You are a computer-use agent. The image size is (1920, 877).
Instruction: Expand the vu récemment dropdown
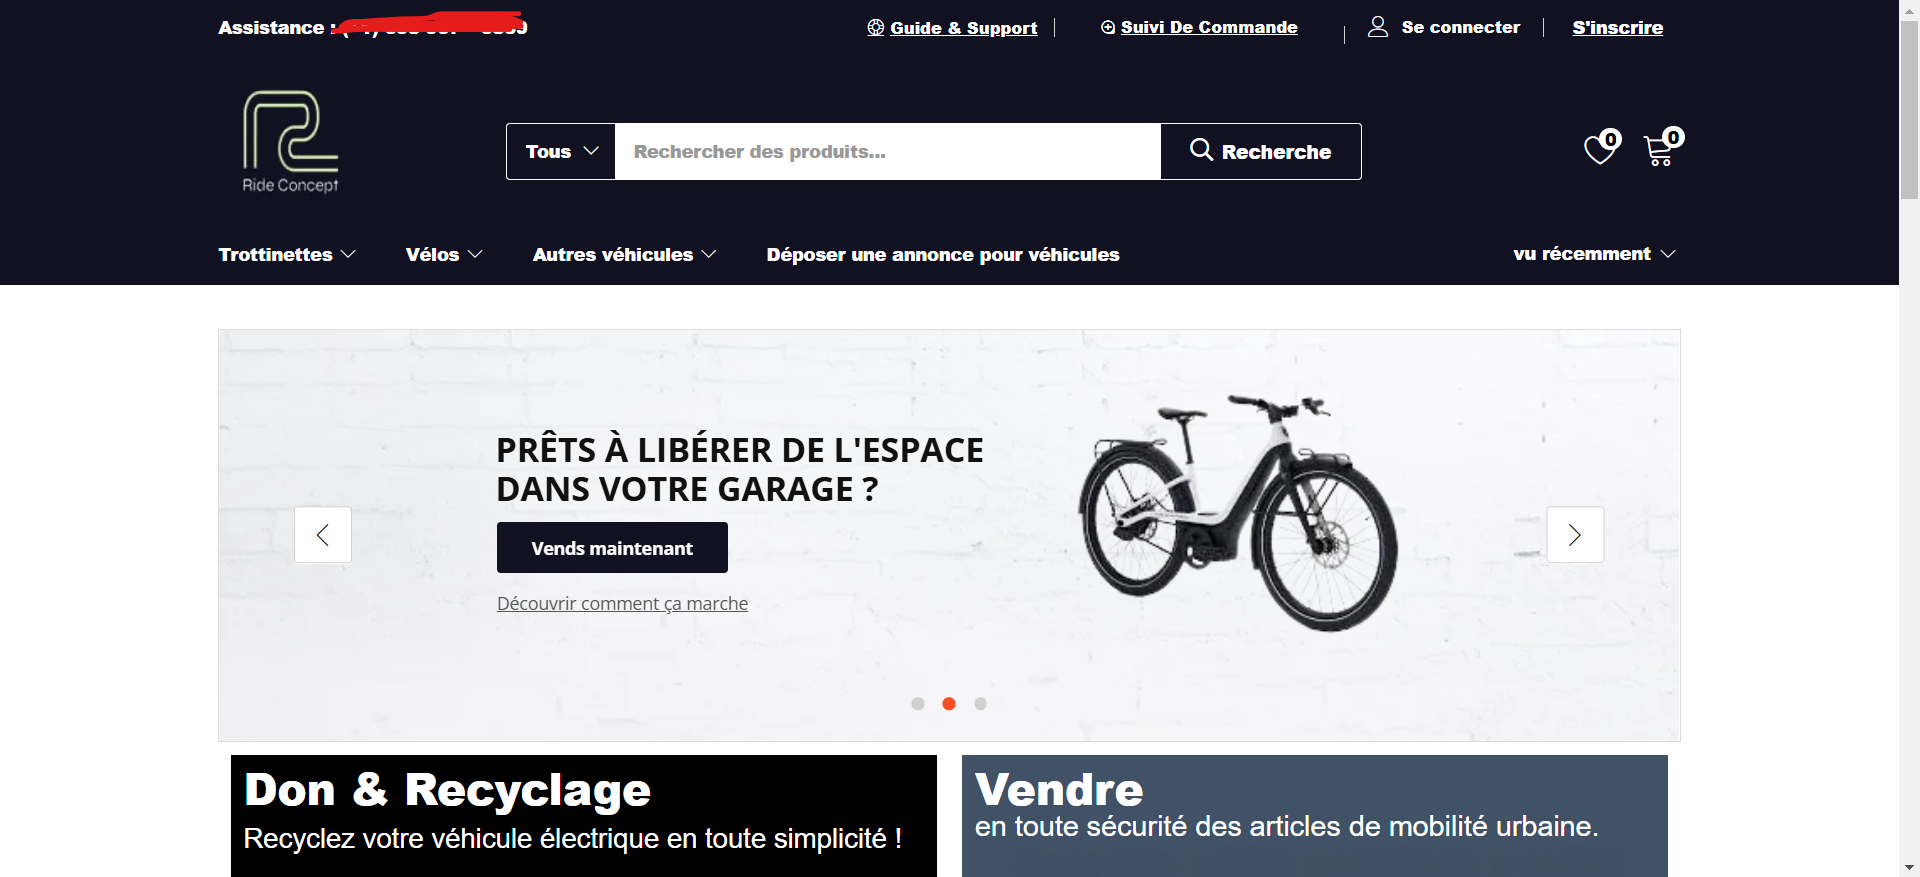1594,254
